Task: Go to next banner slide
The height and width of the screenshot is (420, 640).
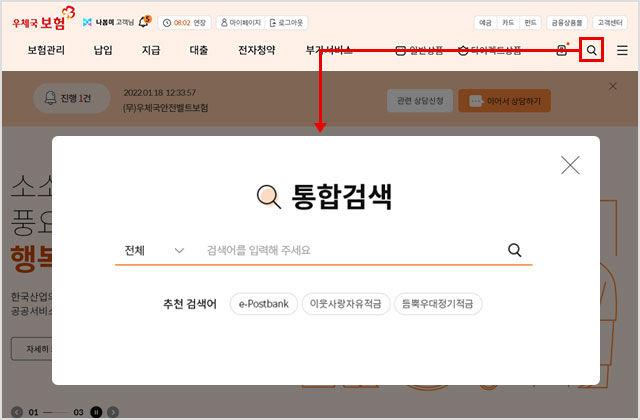Action: click(x=113, y=412)
